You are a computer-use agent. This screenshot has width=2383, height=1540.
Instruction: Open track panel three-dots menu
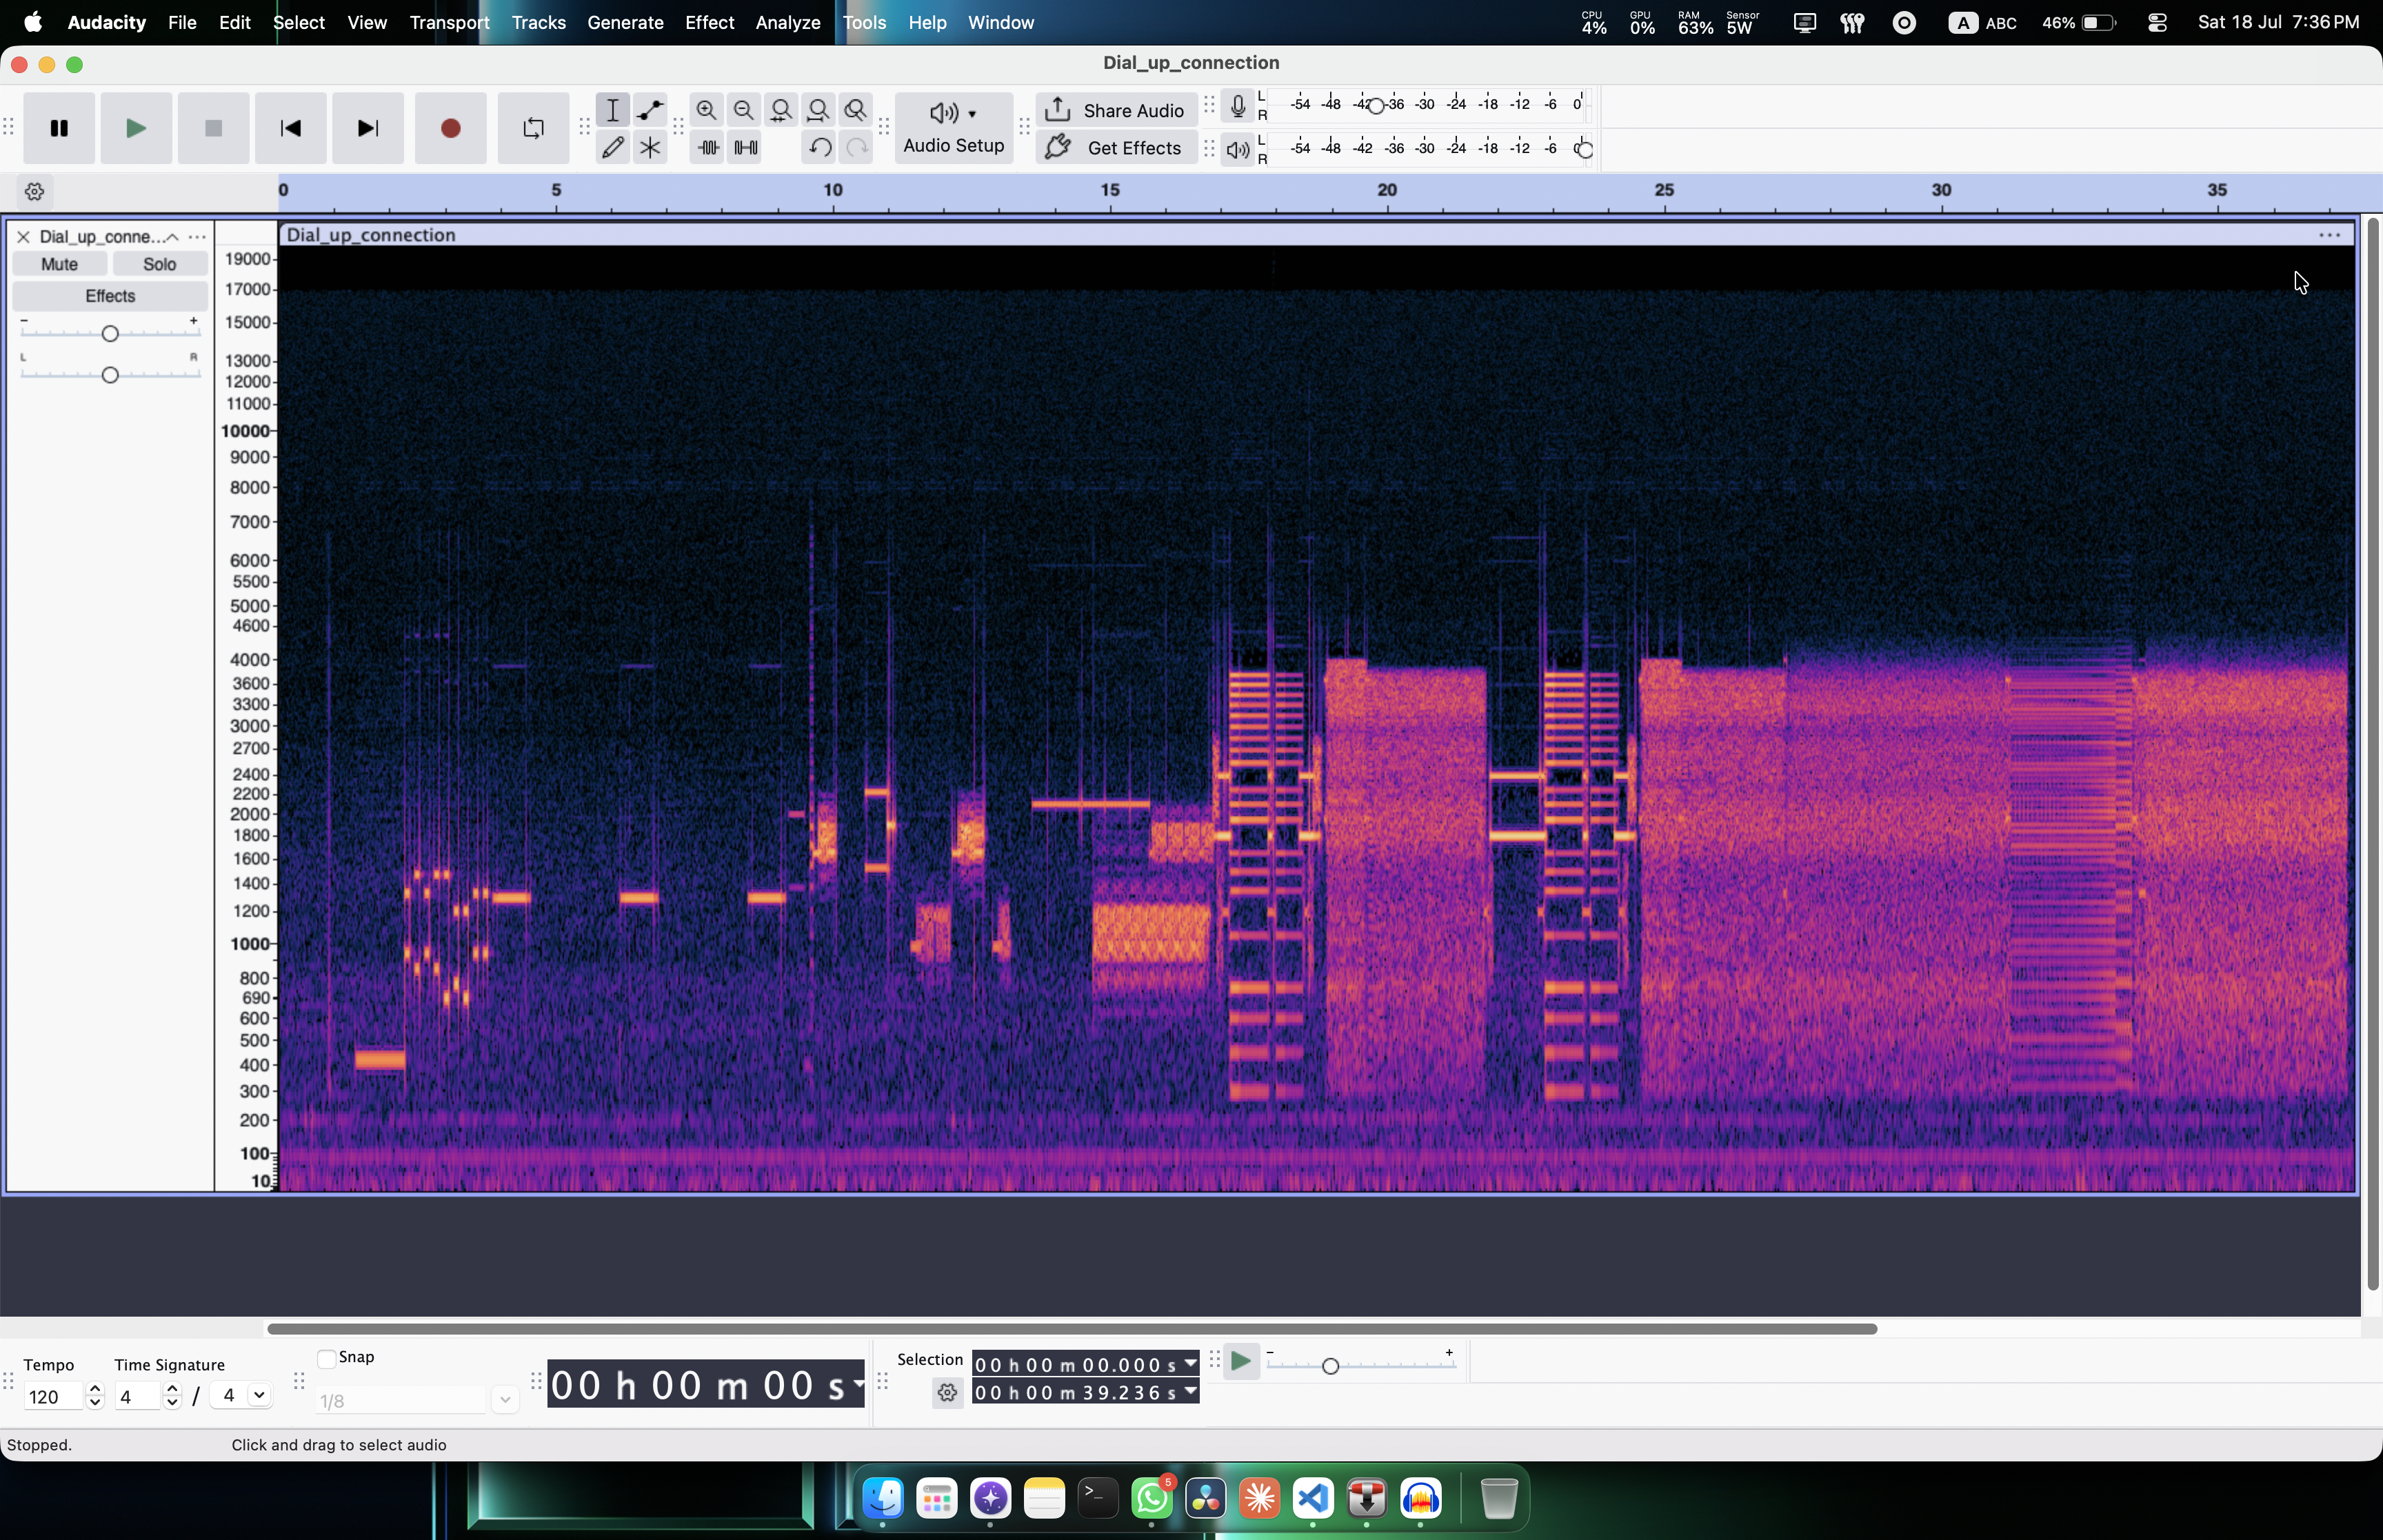[197, 237]
